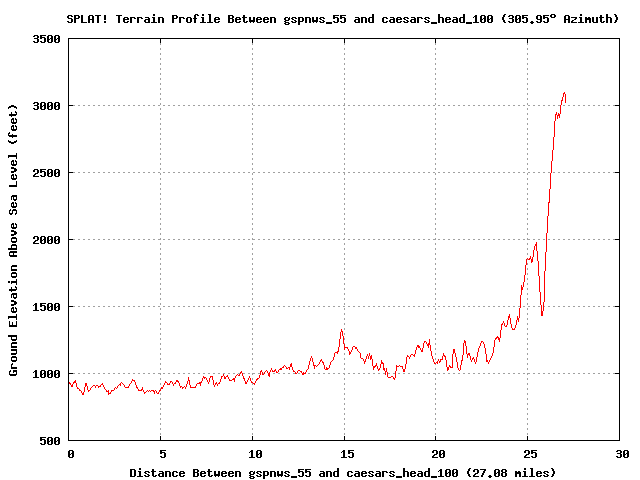
Task: Click the x-axis tick label 25
Action: [530, 454]
